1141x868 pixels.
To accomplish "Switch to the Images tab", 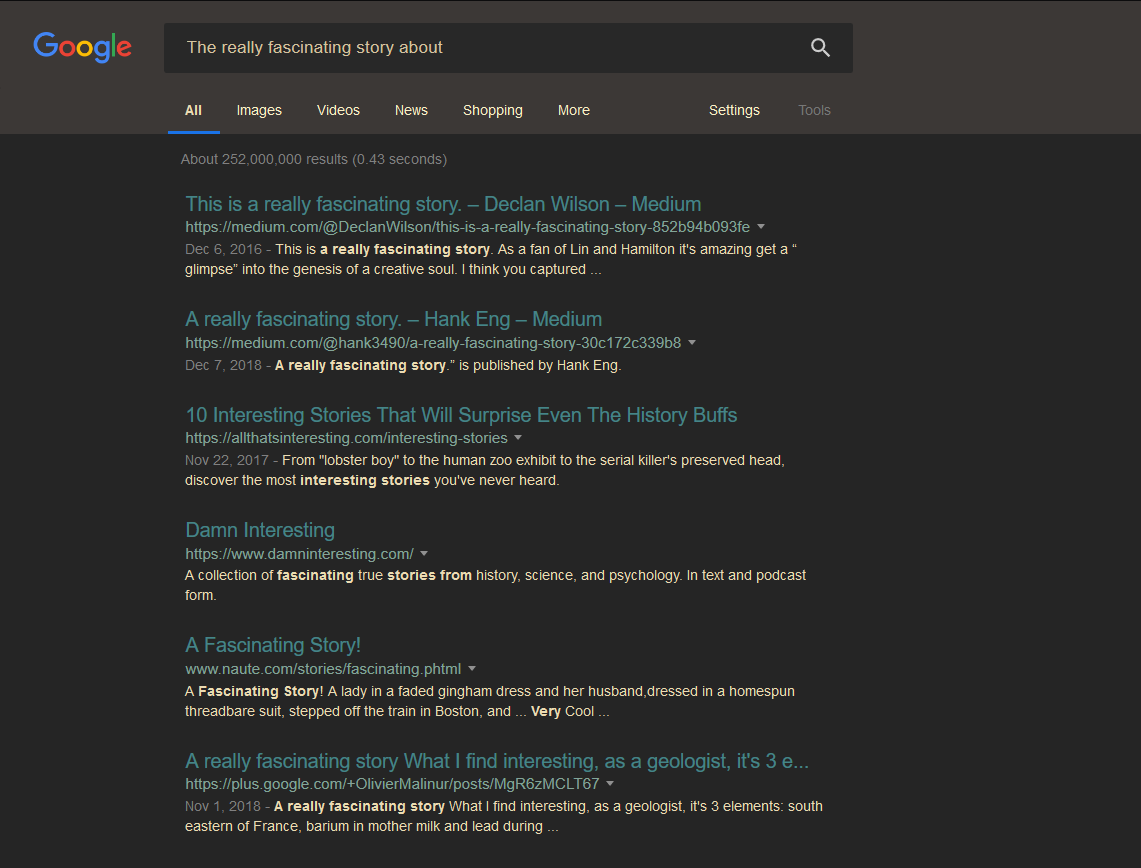I will pyautogui.click(x=259, y=110).
